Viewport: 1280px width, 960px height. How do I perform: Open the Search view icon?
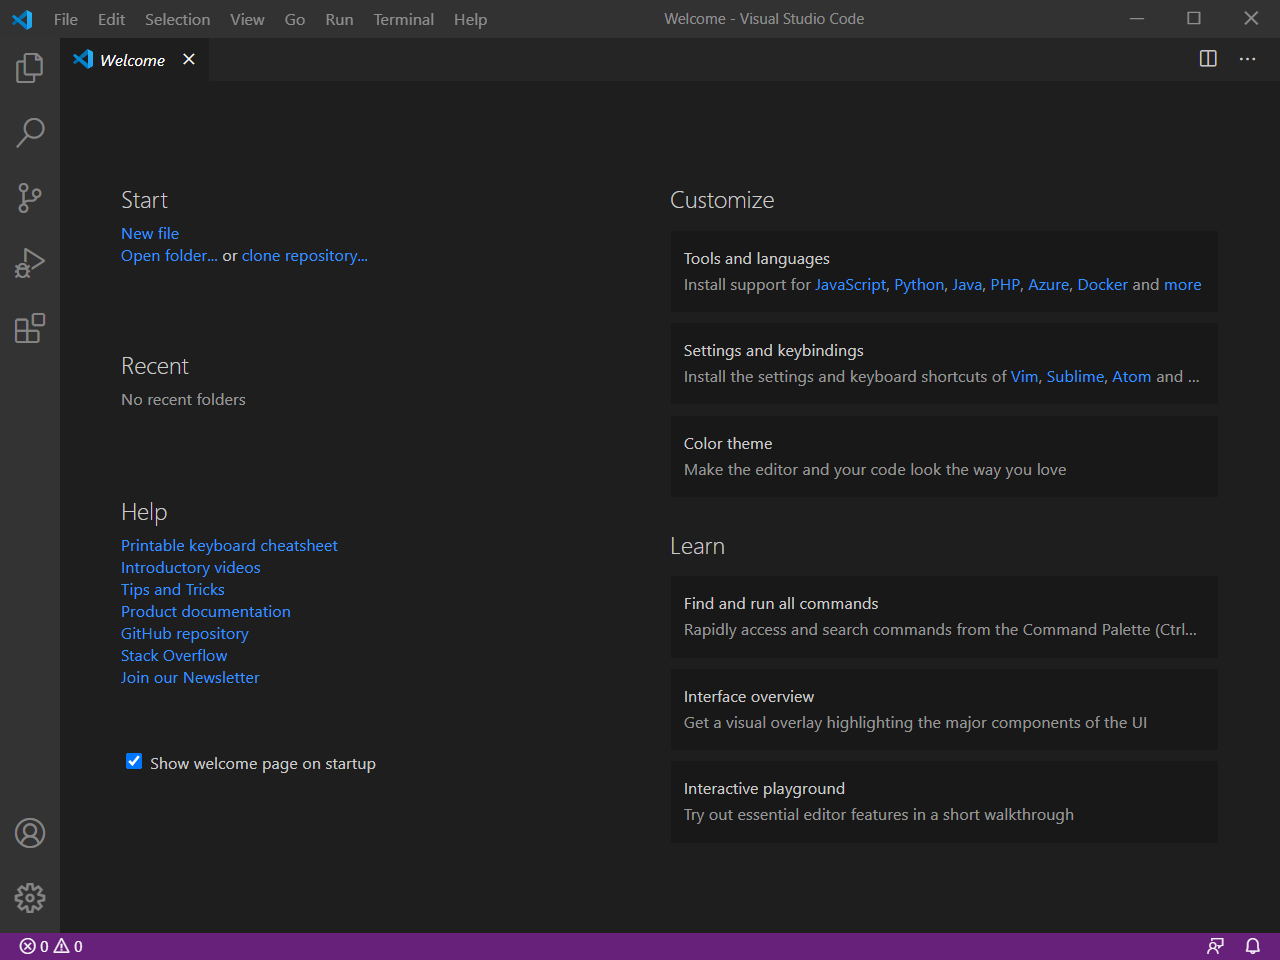click(30, 133)
